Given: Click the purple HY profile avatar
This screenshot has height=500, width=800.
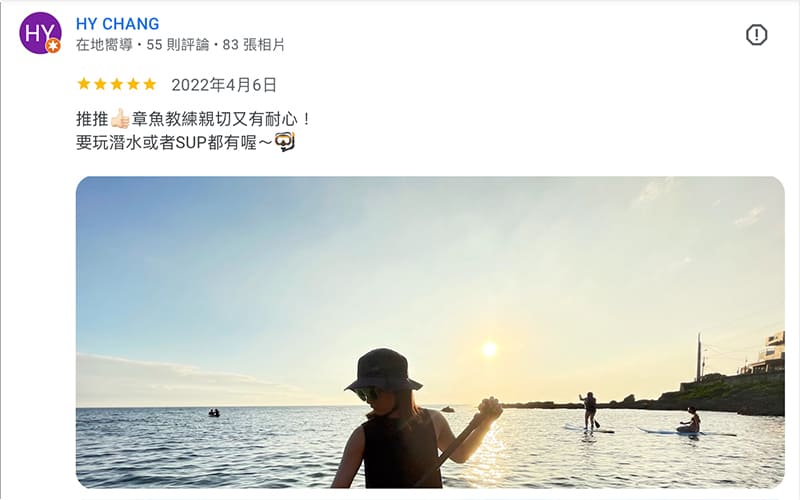Looking at the screenshot, I should click(40, 33).
